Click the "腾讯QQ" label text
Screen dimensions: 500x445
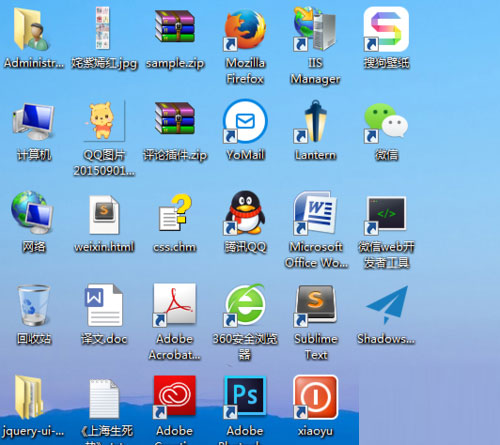[x=245, y=247]
